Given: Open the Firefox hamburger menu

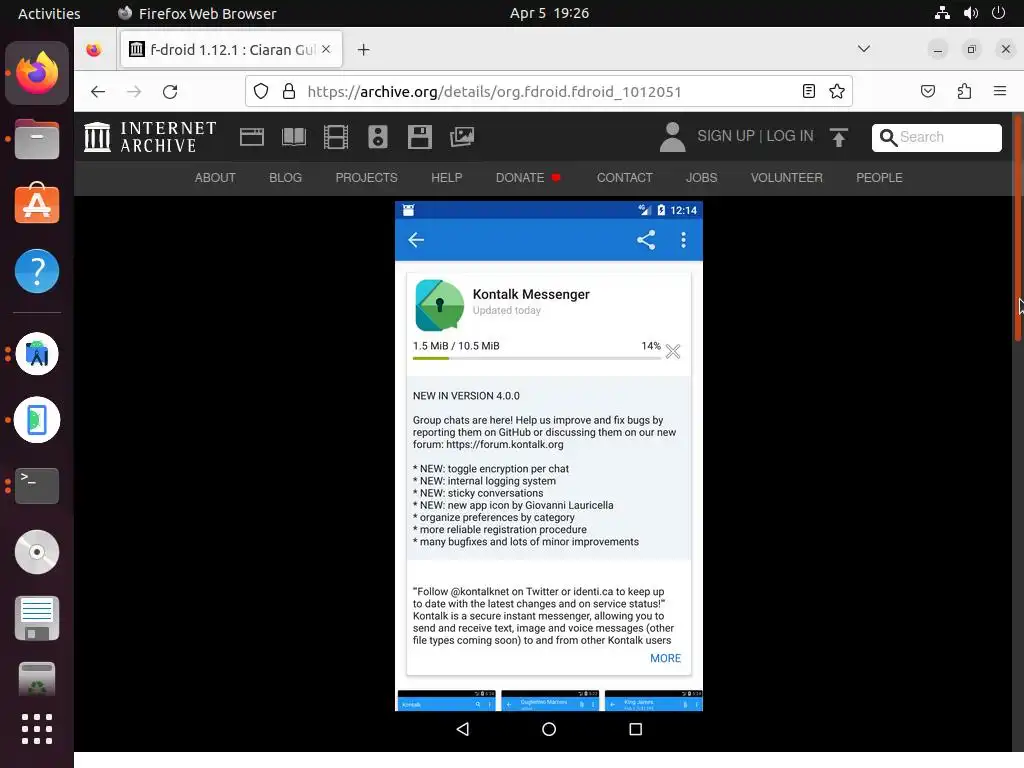Looking at the screenshot, I should coord(1000,91).
